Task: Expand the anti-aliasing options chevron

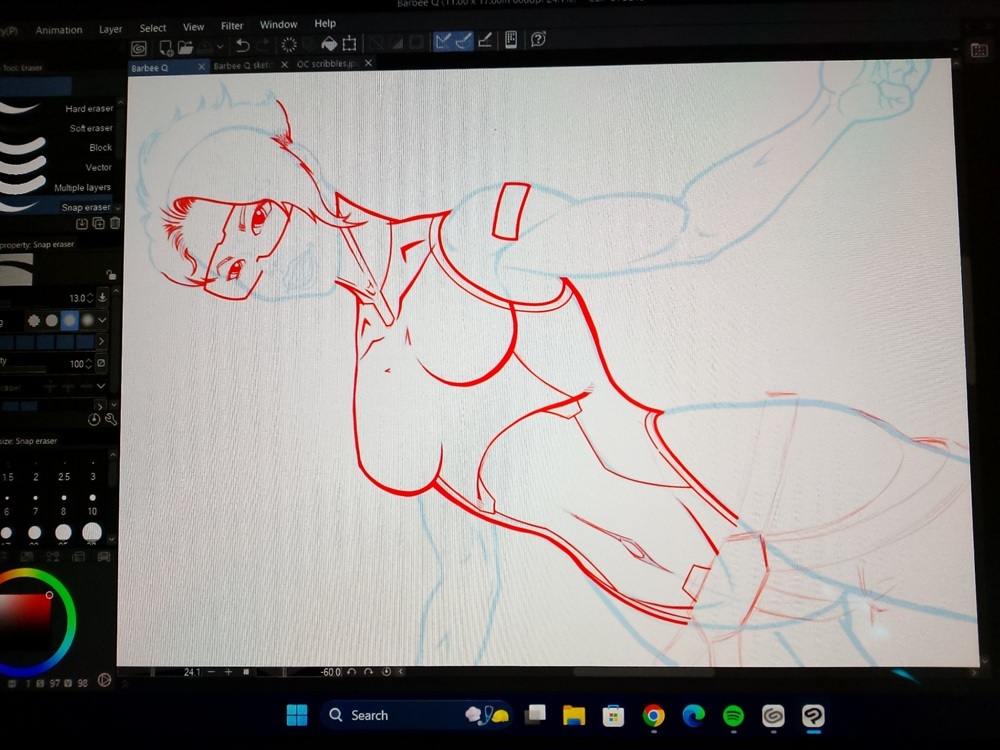Action: click(x=102, y=320)
